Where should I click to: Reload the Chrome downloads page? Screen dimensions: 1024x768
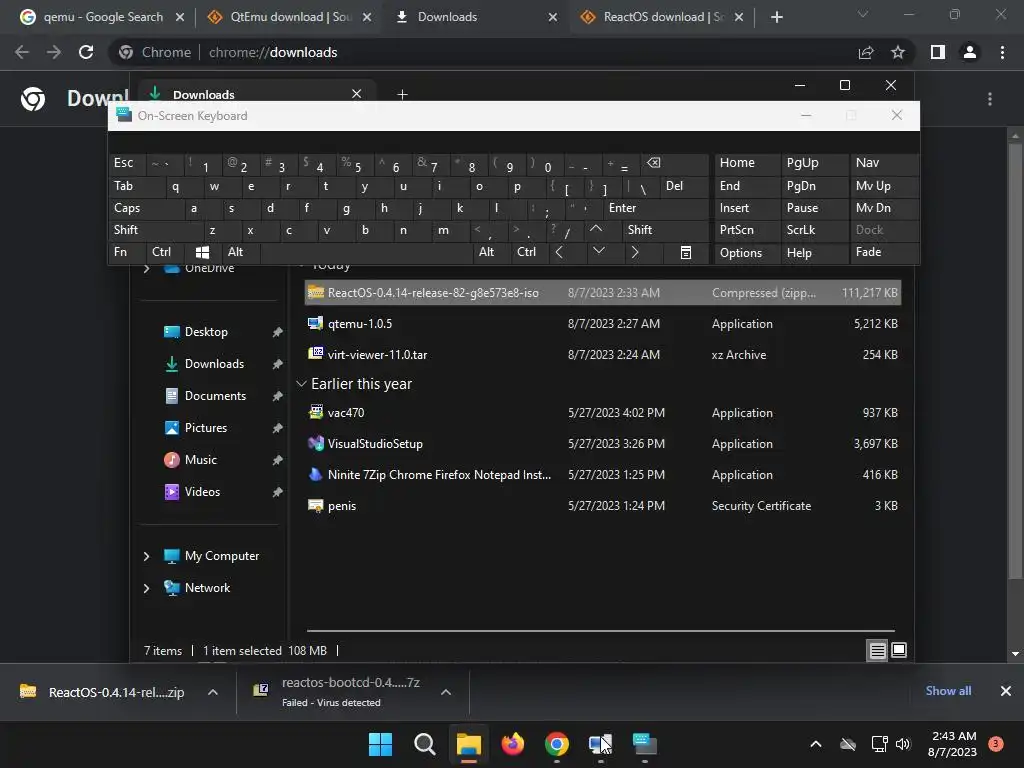tap(86, 52)
